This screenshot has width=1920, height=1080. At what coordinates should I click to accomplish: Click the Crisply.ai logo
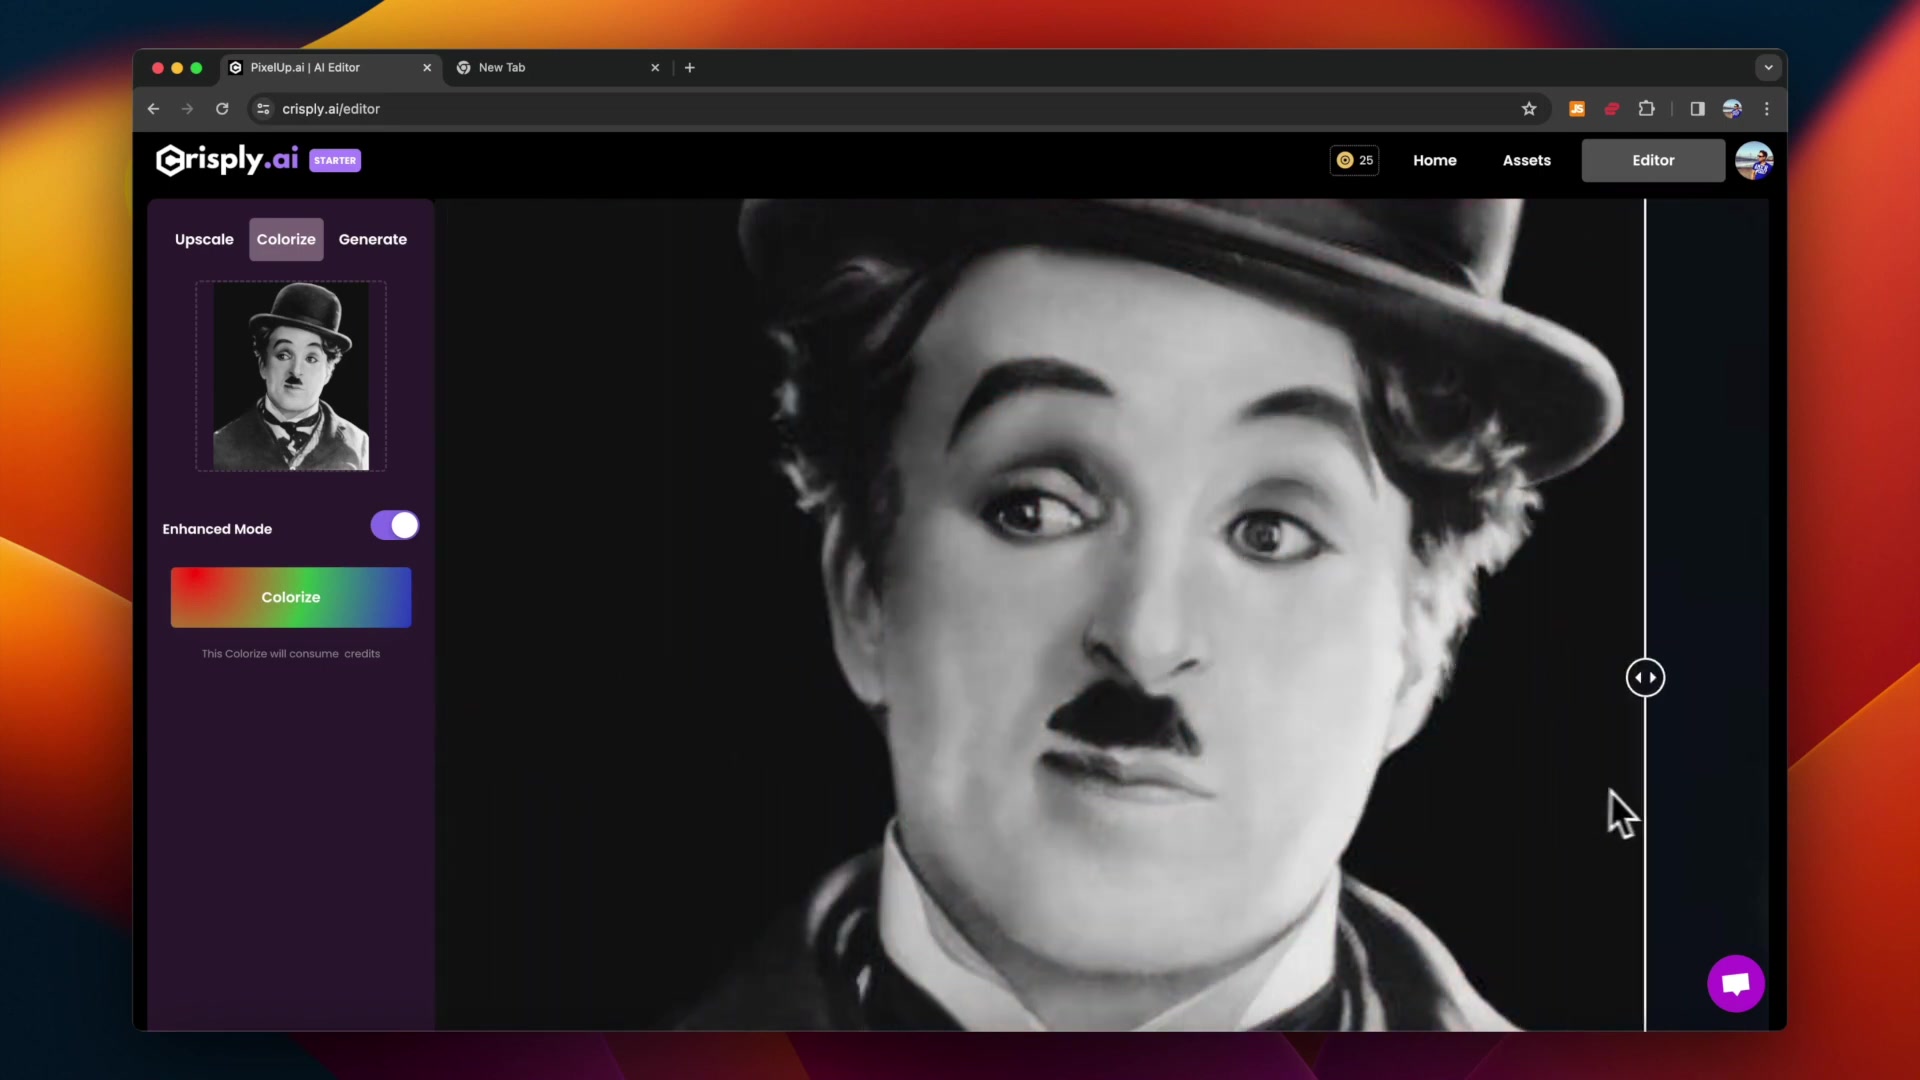pyautogui.click(x=227, y=160)
